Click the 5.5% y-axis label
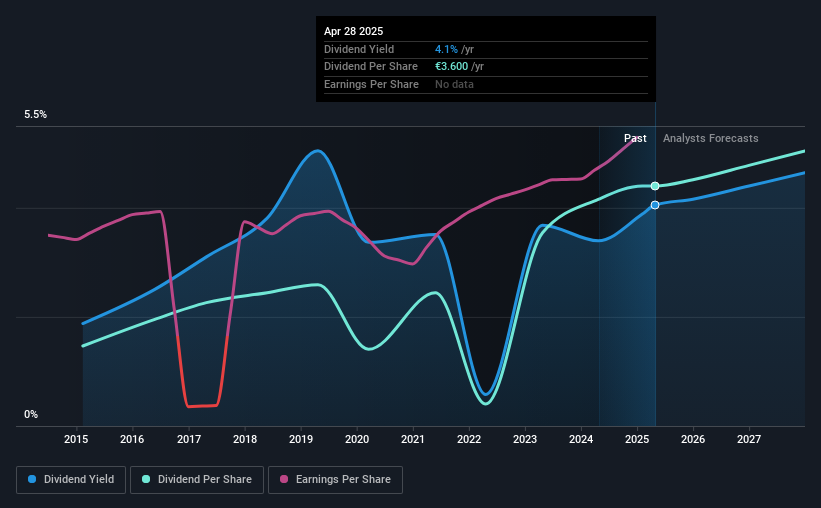 [x=36, y=115]
